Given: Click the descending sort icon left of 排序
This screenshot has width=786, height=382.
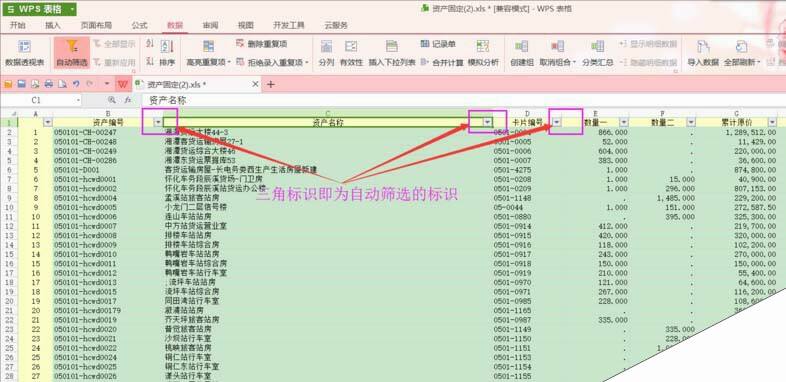Looking at the screenshot, I should (150, 62).
